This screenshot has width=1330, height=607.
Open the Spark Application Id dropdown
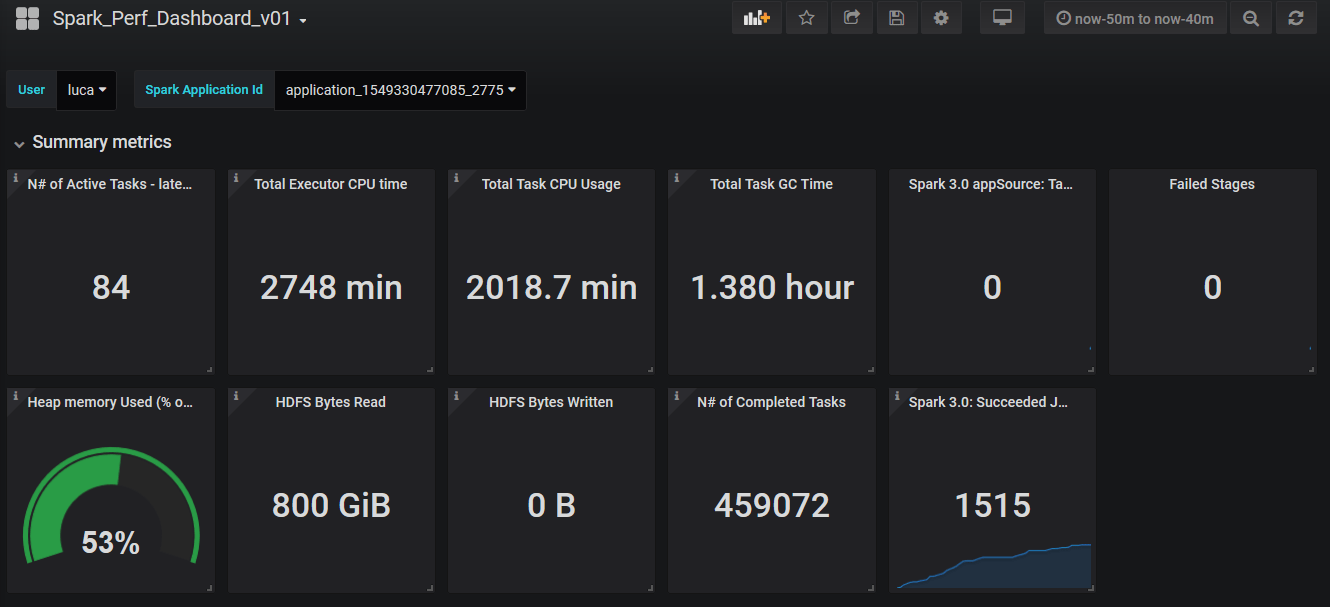pyautogui.click(x=399, y=89)
